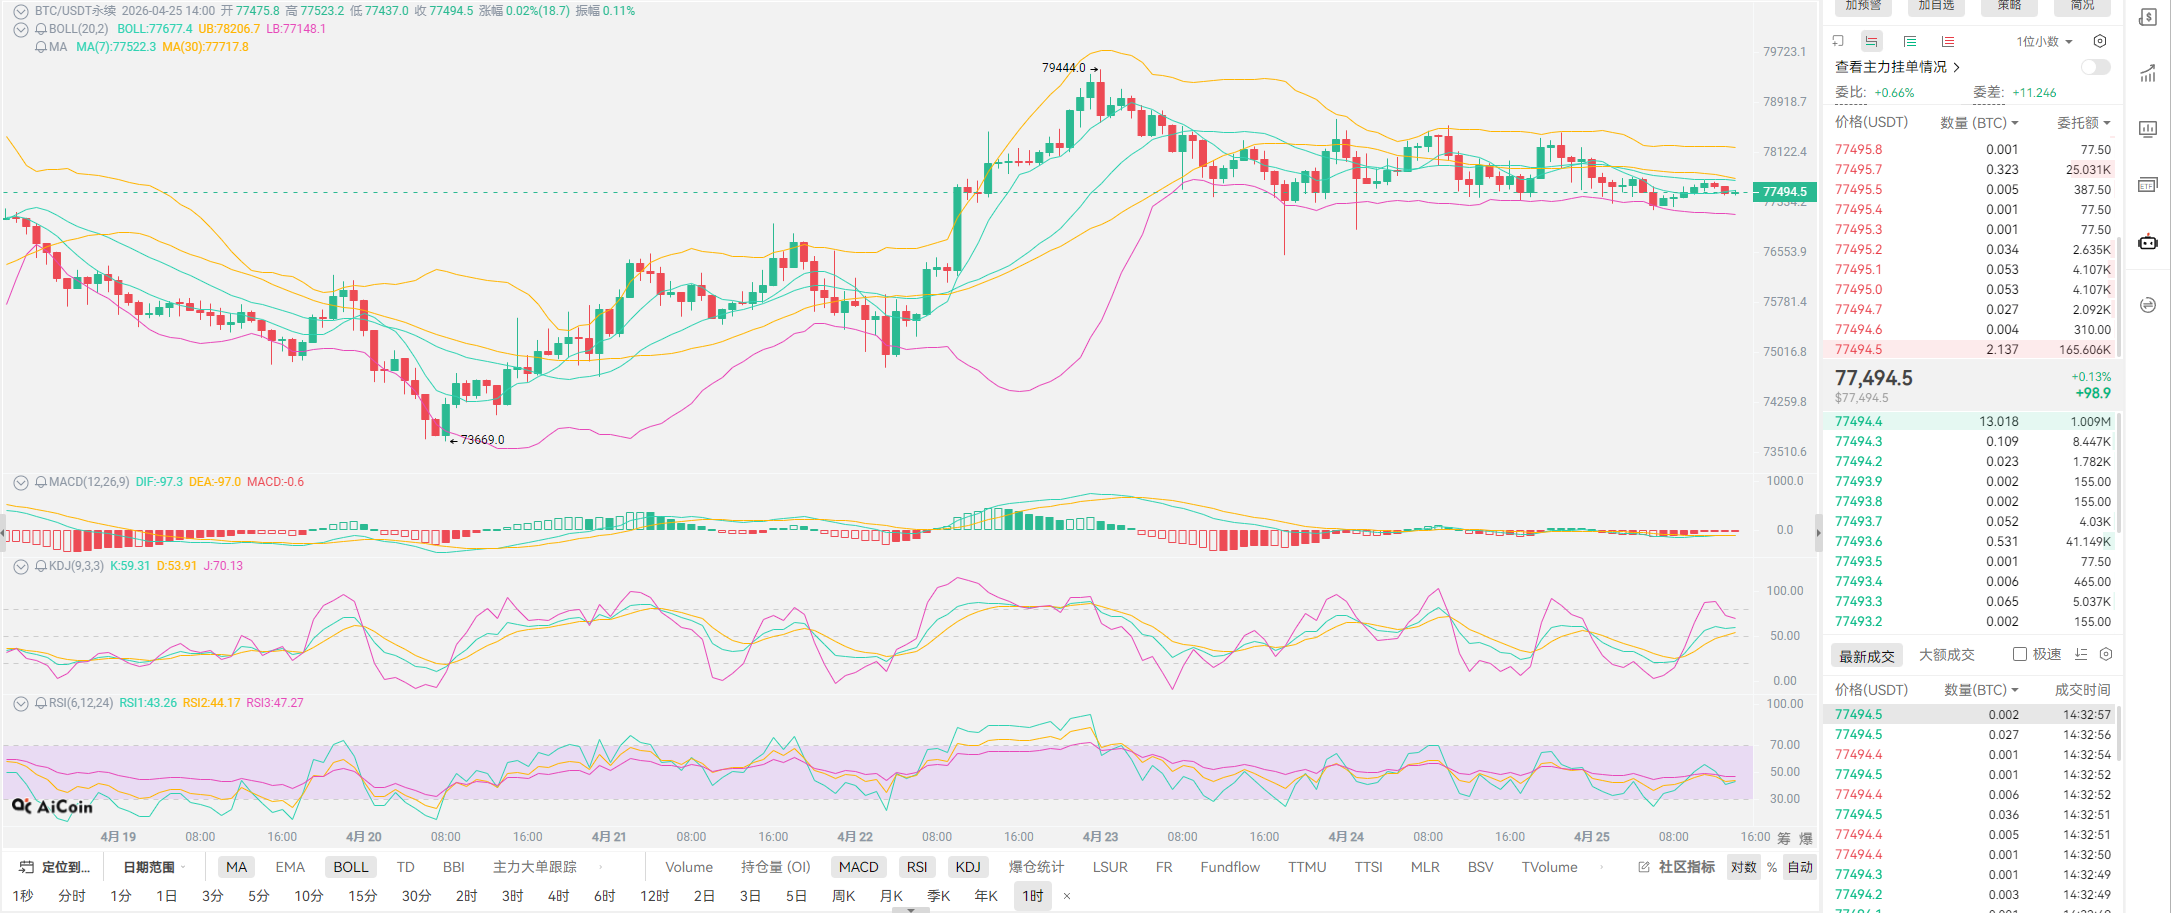
Task: Show only sell orders in order book
Action: click(1947, 41)
